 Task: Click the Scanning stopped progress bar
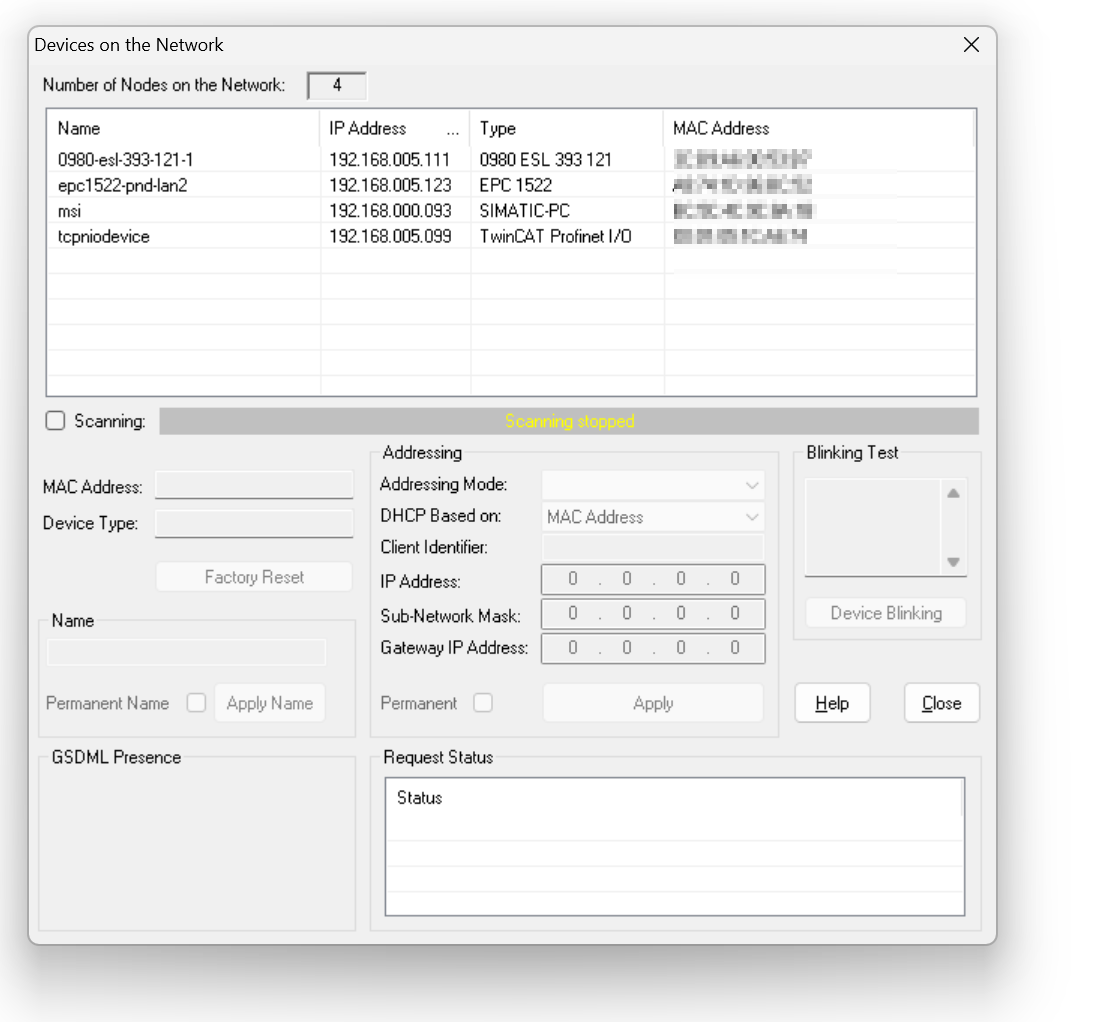click(568, 421)
